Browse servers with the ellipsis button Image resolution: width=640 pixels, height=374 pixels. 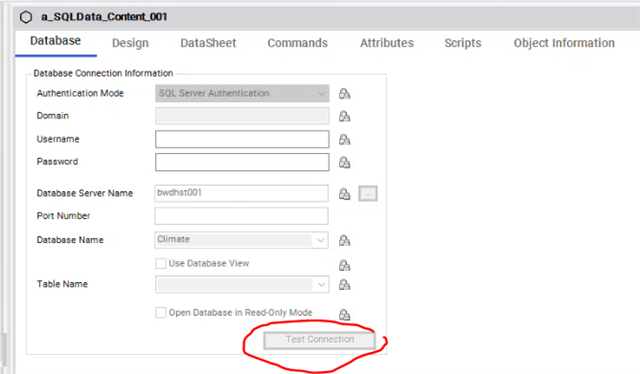coord(368,194)
